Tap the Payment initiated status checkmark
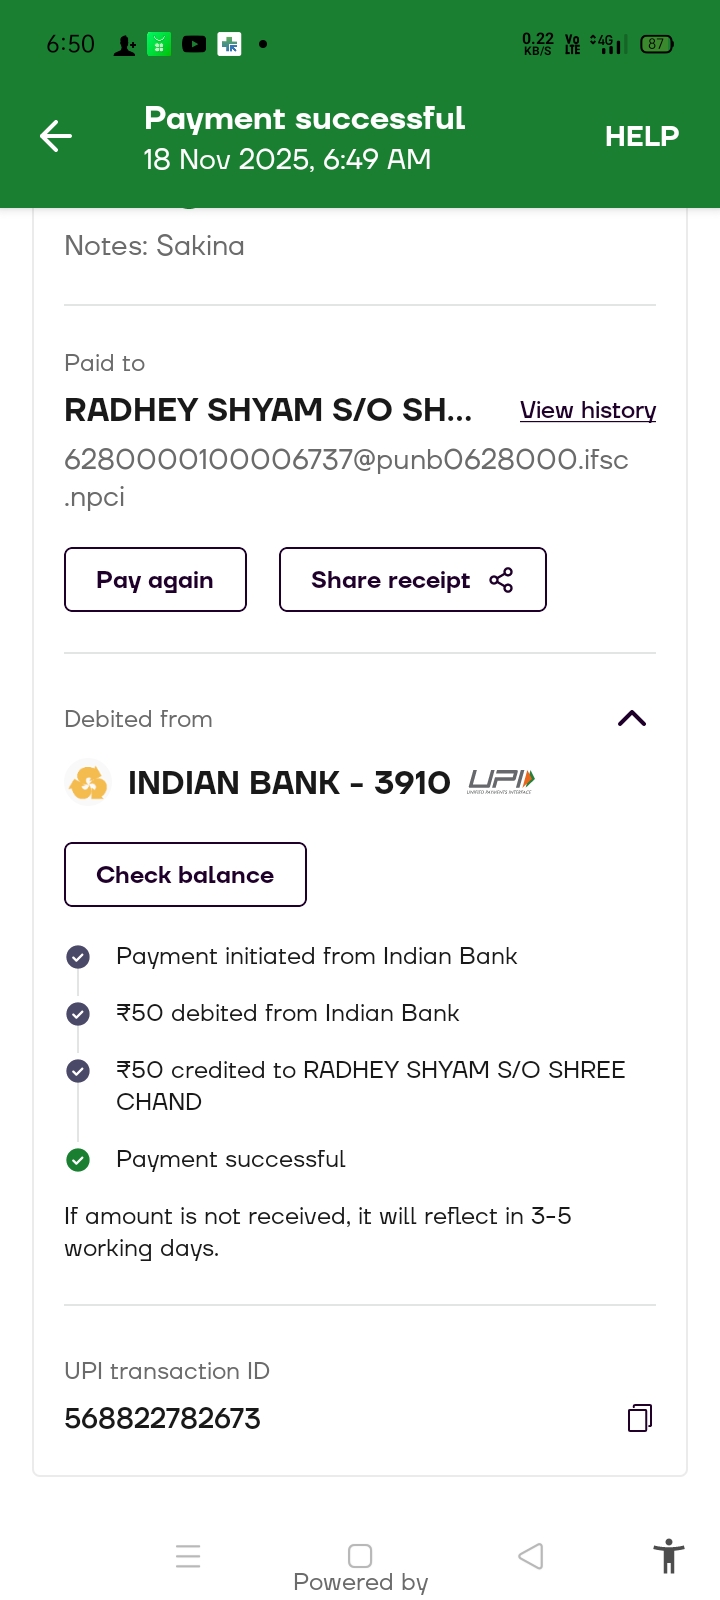This screenshot has width=720, height=1600. point(78,957)
